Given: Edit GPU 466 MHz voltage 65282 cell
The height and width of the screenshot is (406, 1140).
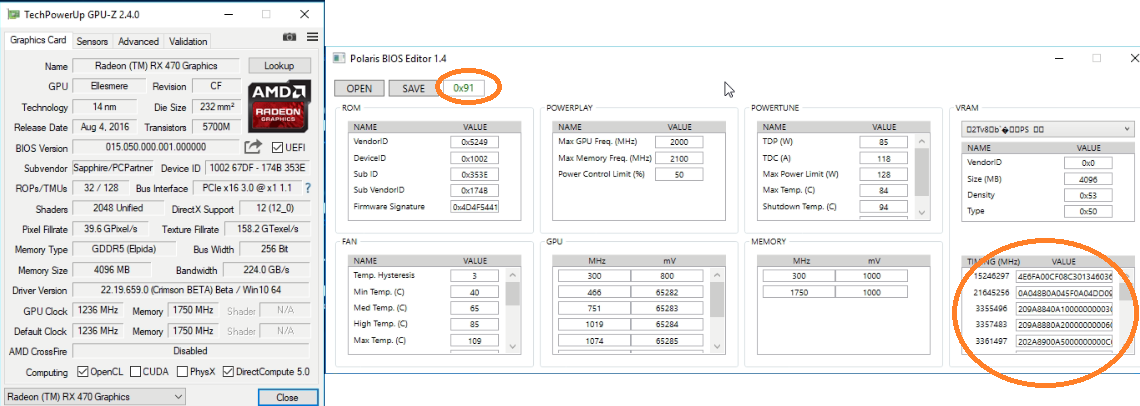Looking at the screenshot, I should click(x=667, y=292).
